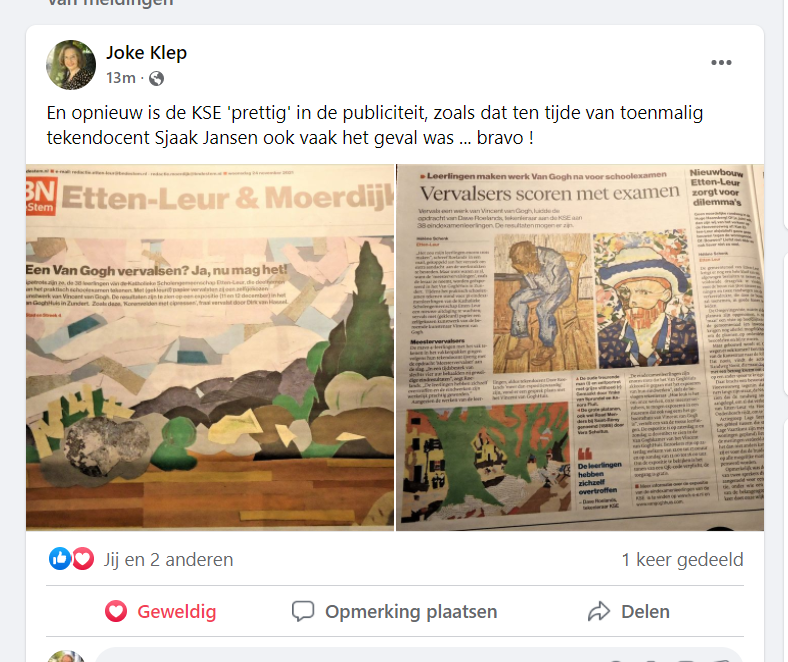Click the commenter avatar at the bottom
This screenshot has height=662, width=788.
(66, 656)
